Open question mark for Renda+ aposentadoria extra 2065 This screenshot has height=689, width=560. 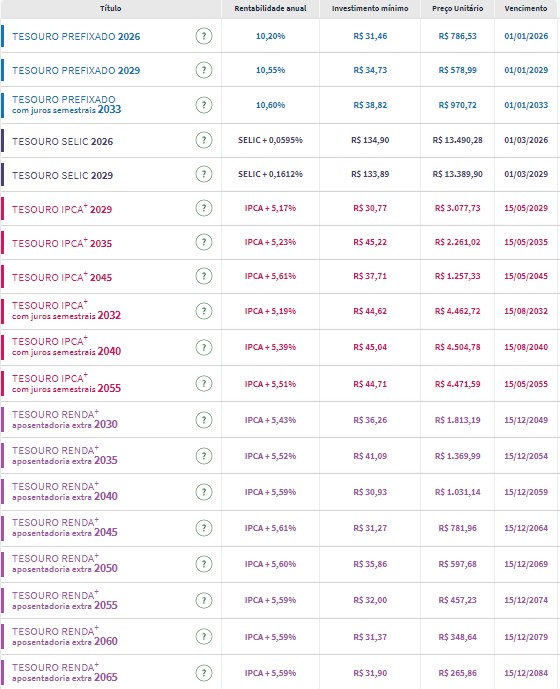tap(204, 673)
